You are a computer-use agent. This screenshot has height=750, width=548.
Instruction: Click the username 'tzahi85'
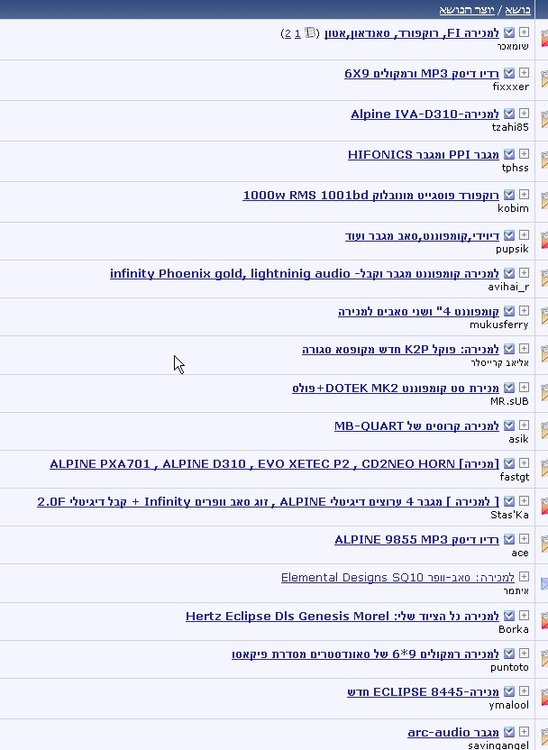[510, 127]
